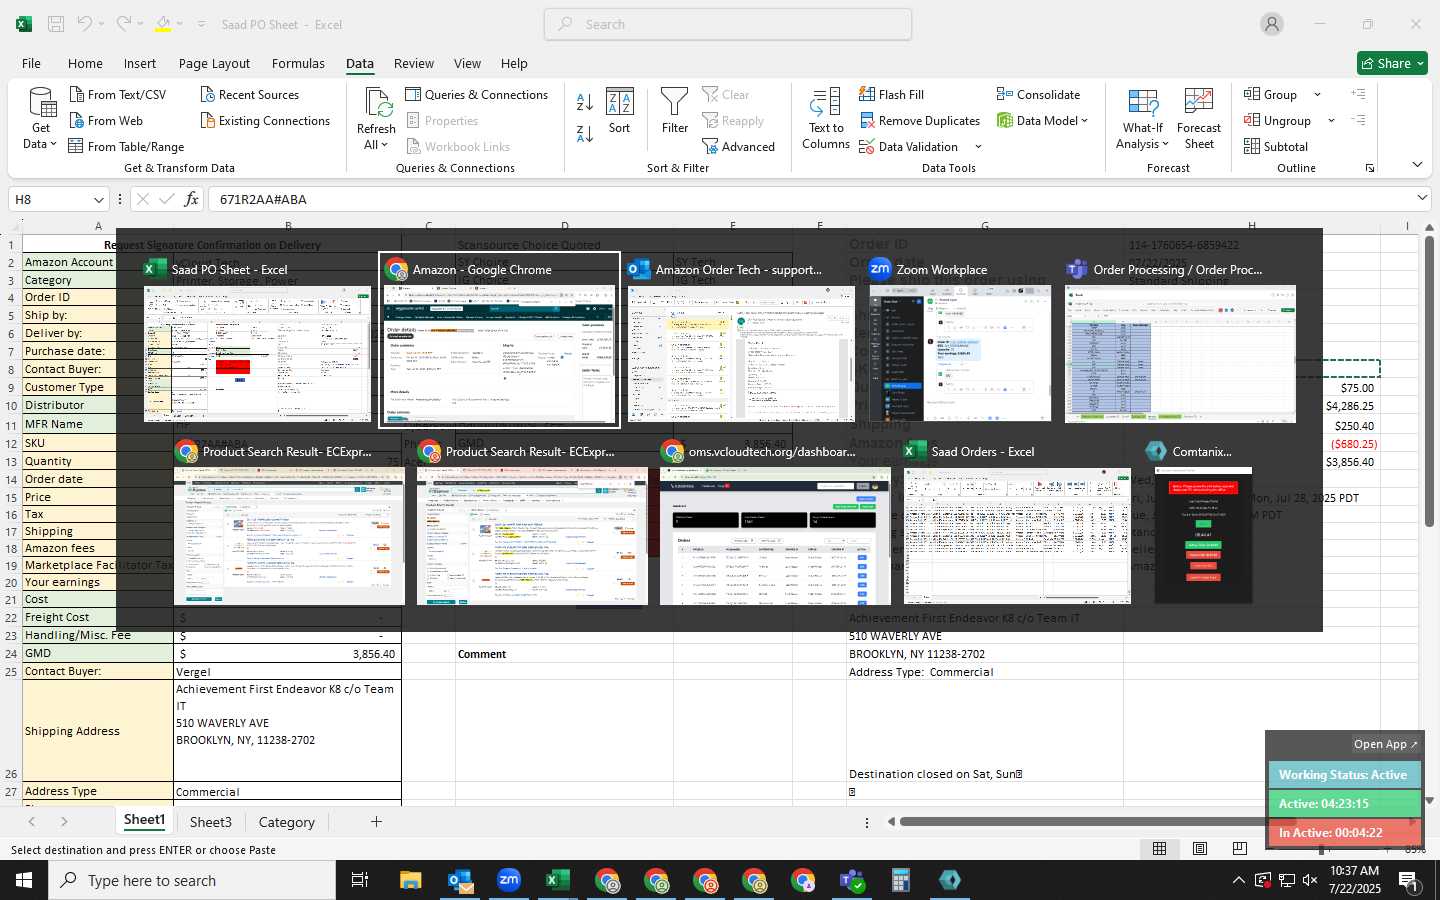Switch to Amazon - Google Chrome window thumbnail
This screenshot has width=1440, height=900.
[499, 339]
